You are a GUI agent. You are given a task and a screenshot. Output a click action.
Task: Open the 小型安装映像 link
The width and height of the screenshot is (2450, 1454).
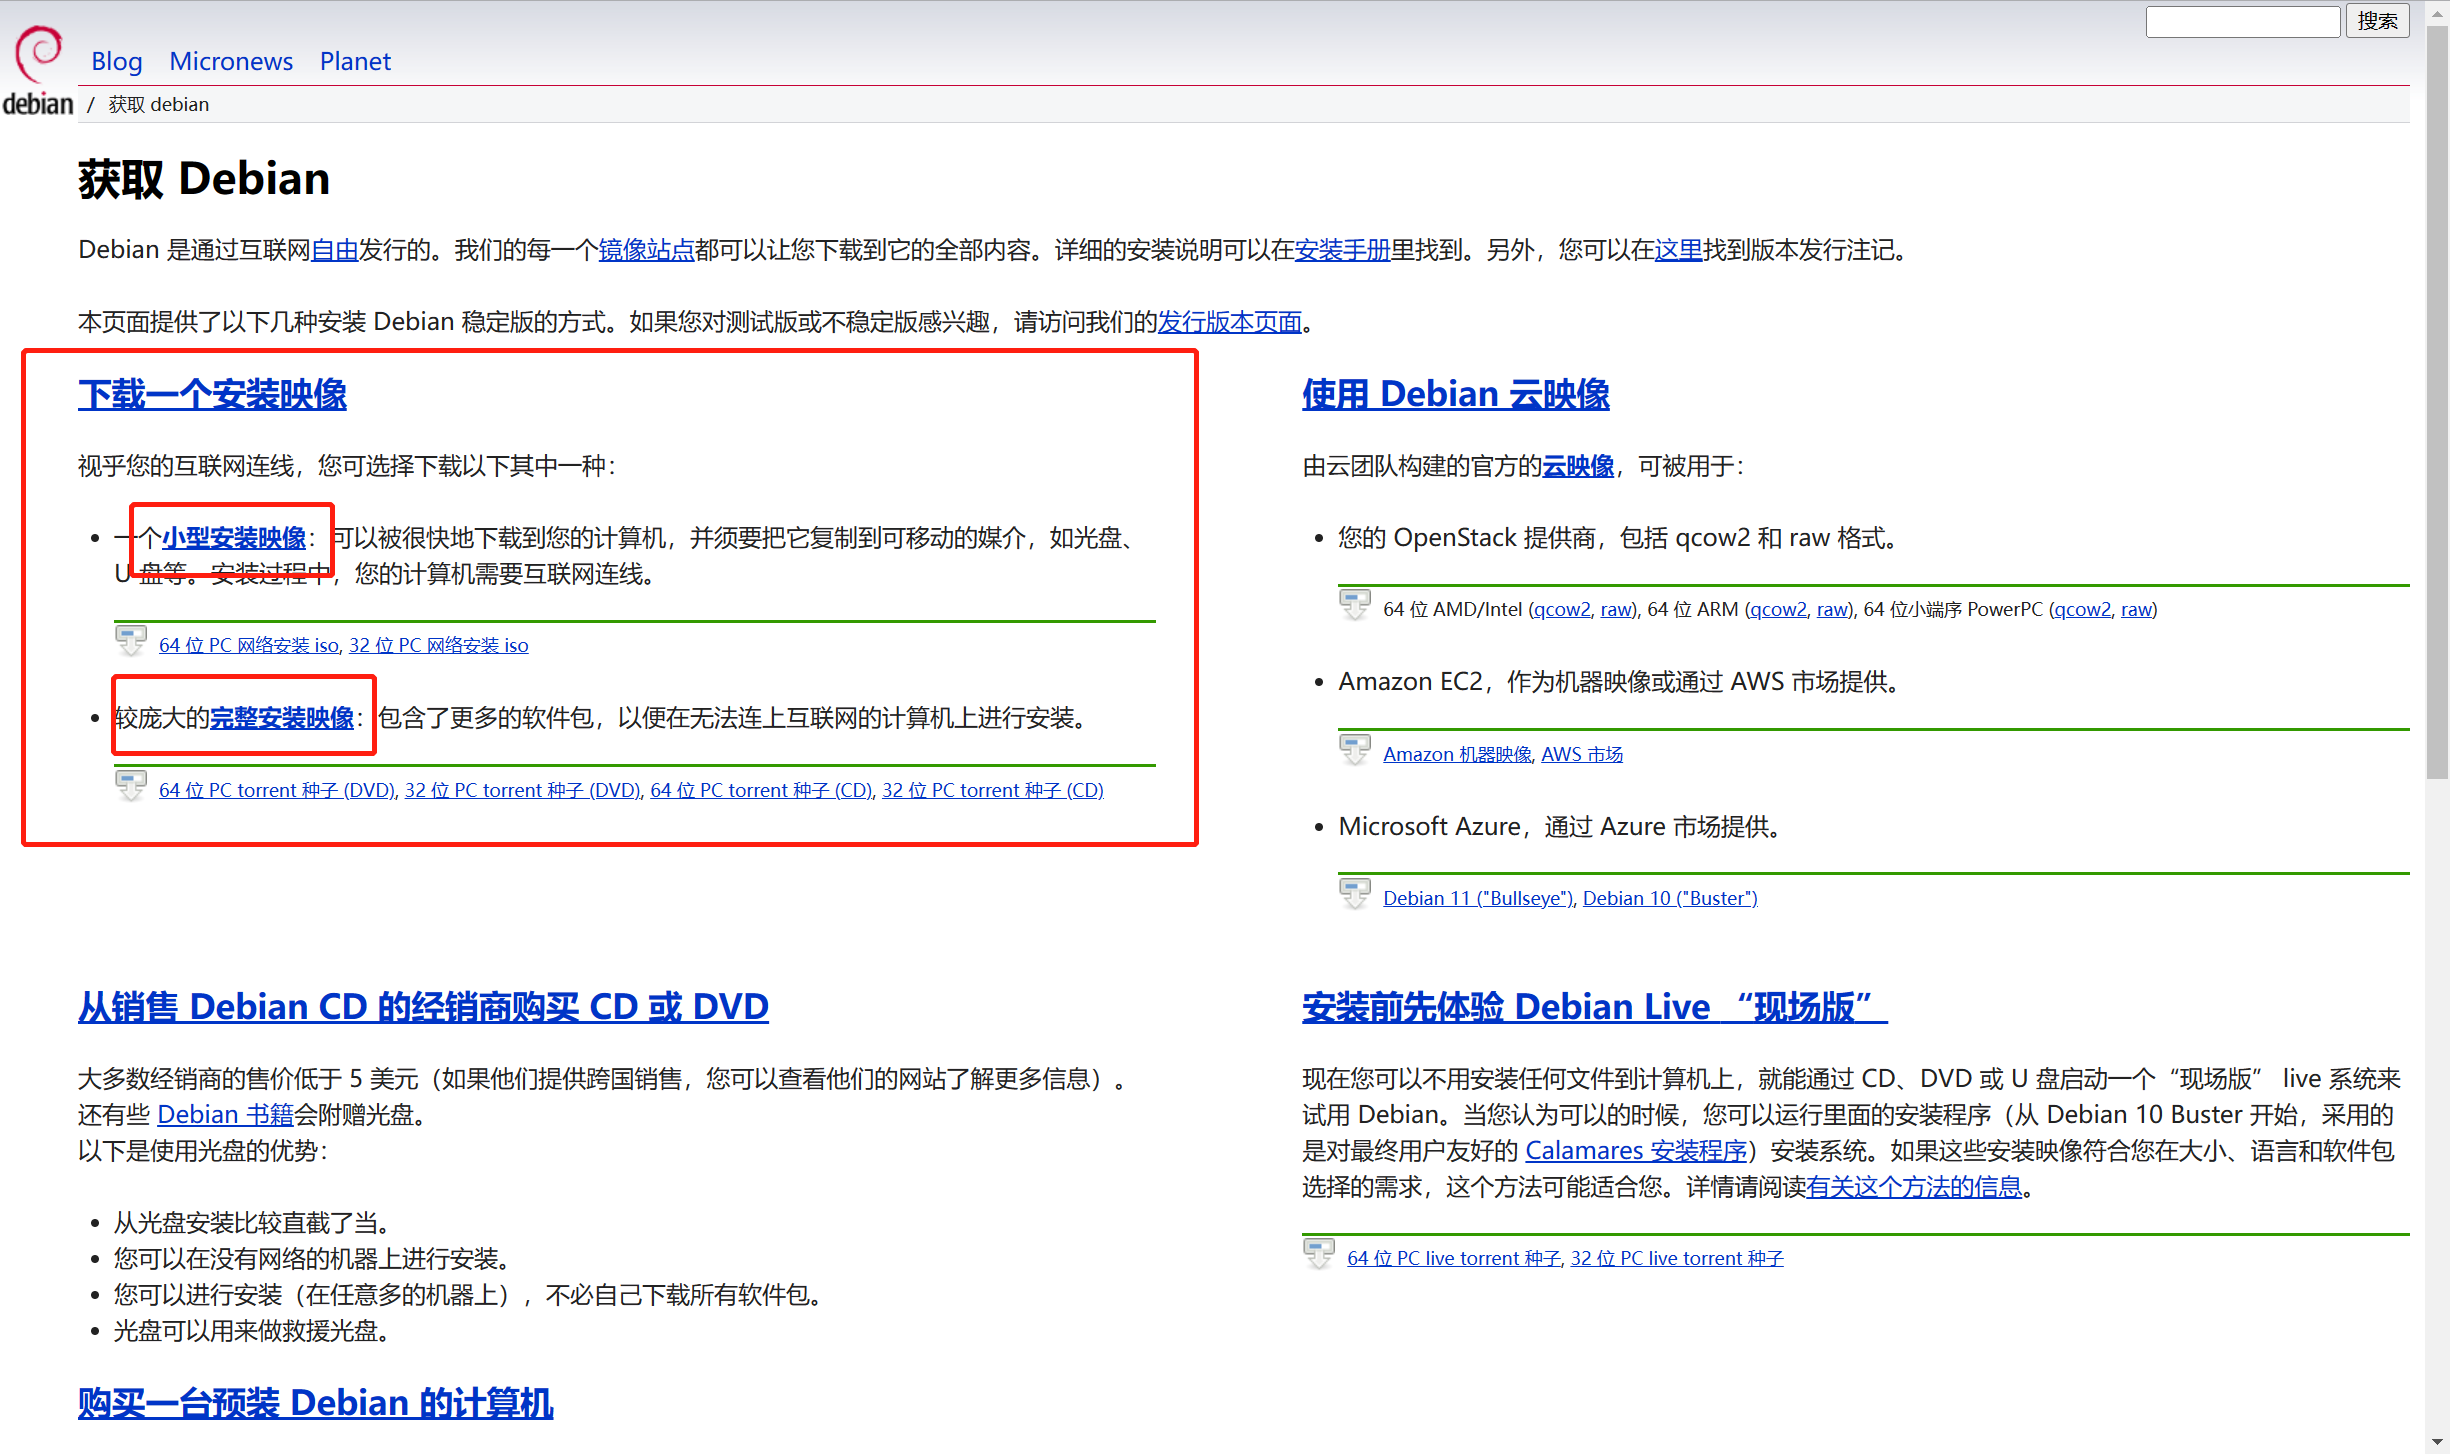234,538
